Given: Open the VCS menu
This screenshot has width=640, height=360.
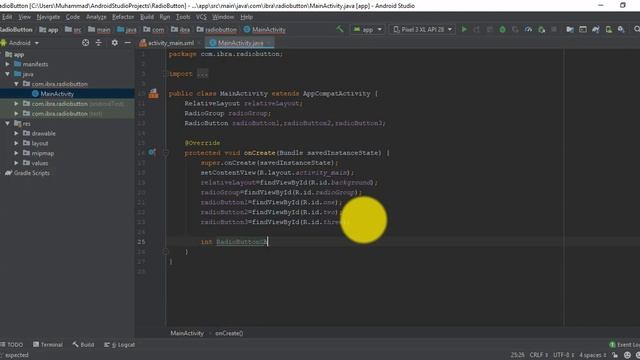Looking at the screenshot, I should [x=201, y=17].
